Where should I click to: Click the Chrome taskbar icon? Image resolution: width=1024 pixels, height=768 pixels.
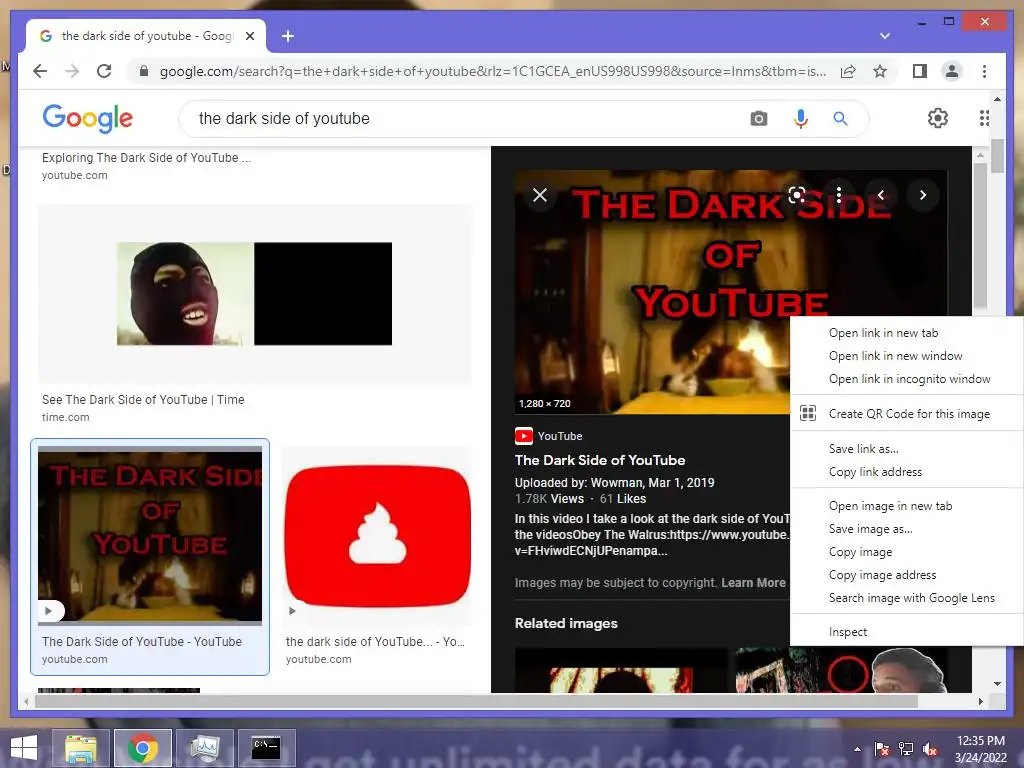tap(142, 748)
